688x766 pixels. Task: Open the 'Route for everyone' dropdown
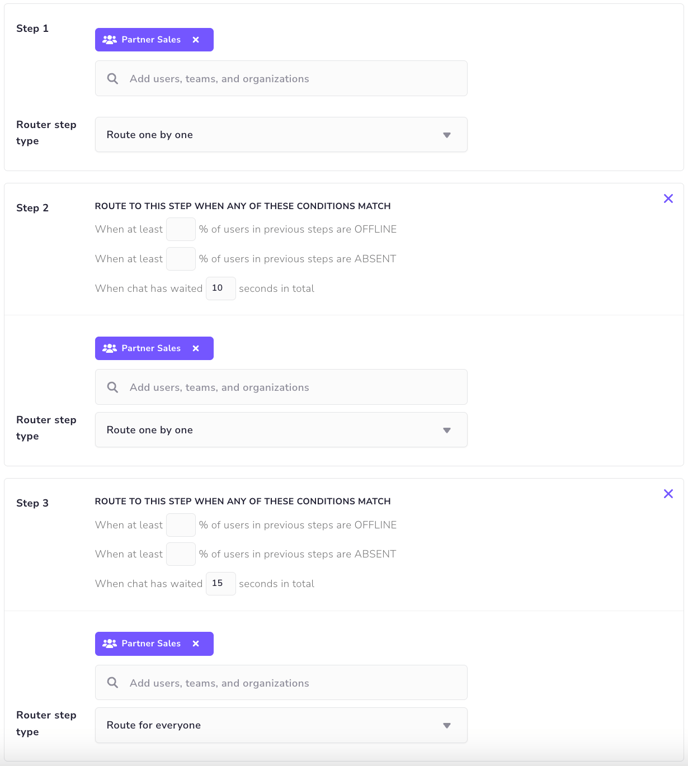tap(281, 725)
